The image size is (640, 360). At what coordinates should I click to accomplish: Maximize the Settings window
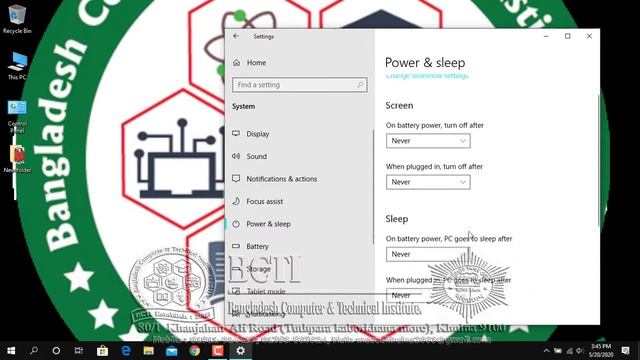[x=567, y=36]
